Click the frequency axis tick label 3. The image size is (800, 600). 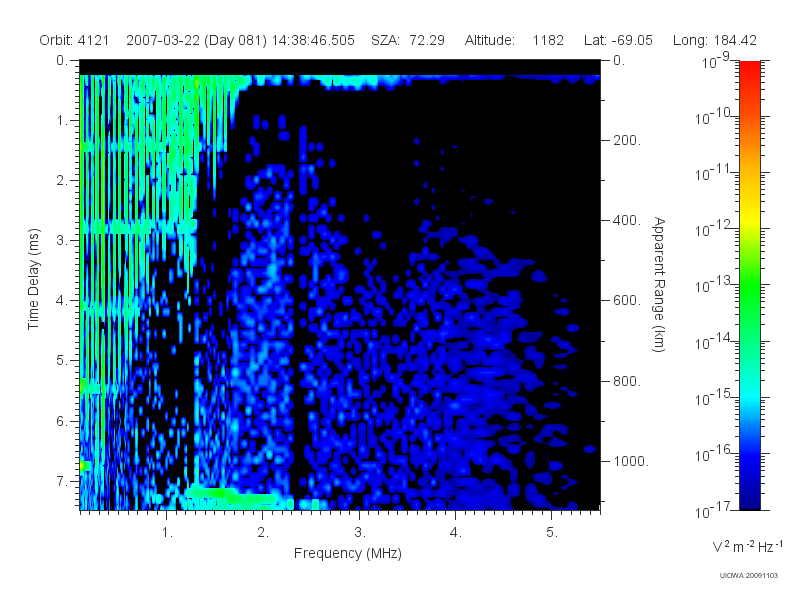point(360,533)
